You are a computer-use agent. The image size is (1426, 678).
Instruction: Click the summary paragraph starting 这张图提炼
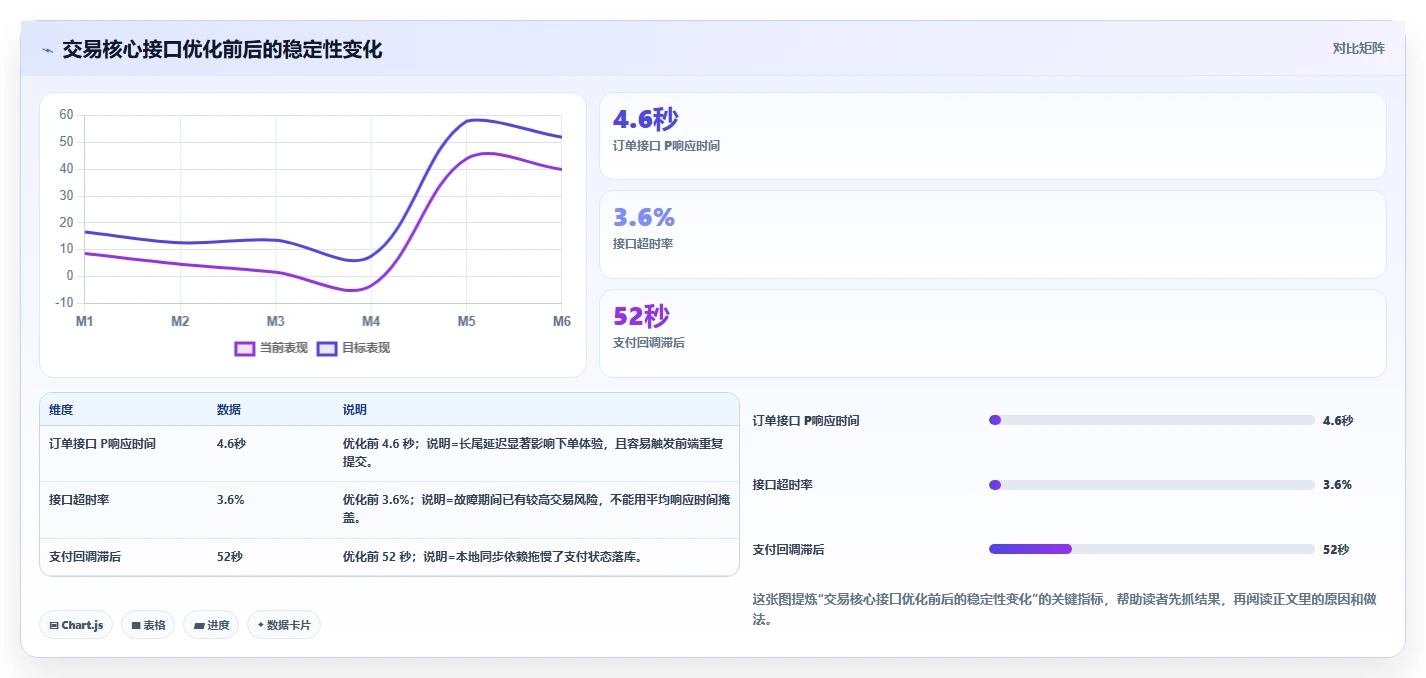(1064, 609)
